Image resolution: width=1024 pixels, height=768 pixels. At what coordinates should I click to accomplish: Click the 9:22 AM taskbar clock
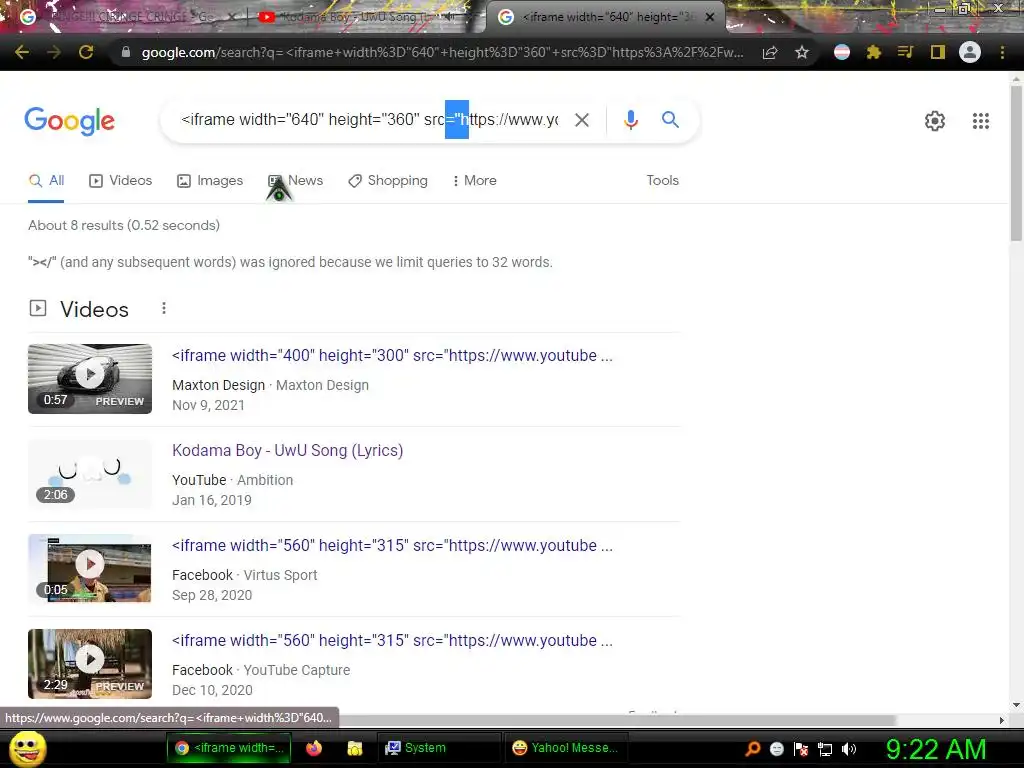click(935, 749)
